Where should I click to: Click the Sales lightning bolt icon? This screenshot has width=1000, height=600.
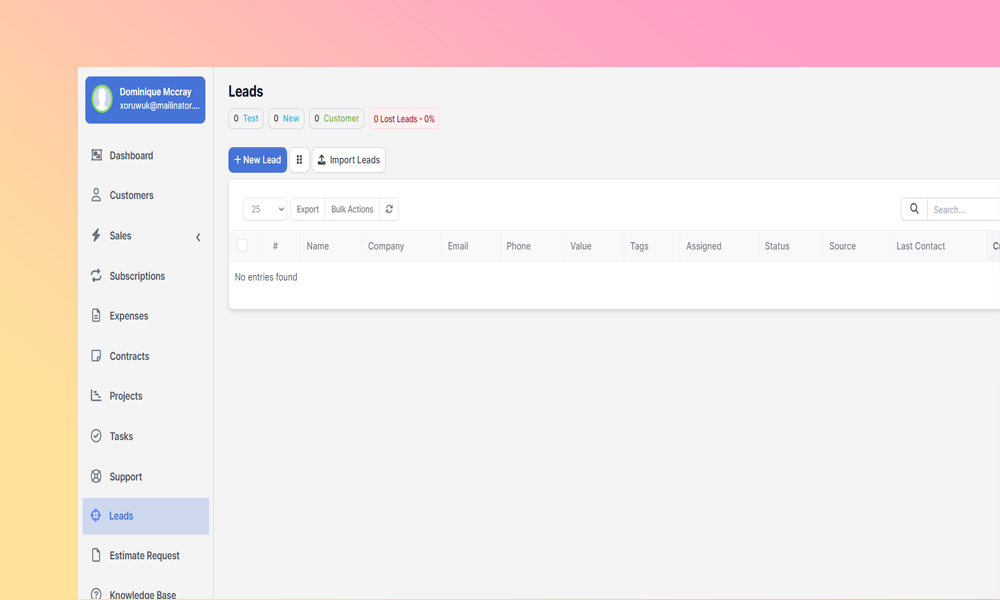(x=96, y=235)
